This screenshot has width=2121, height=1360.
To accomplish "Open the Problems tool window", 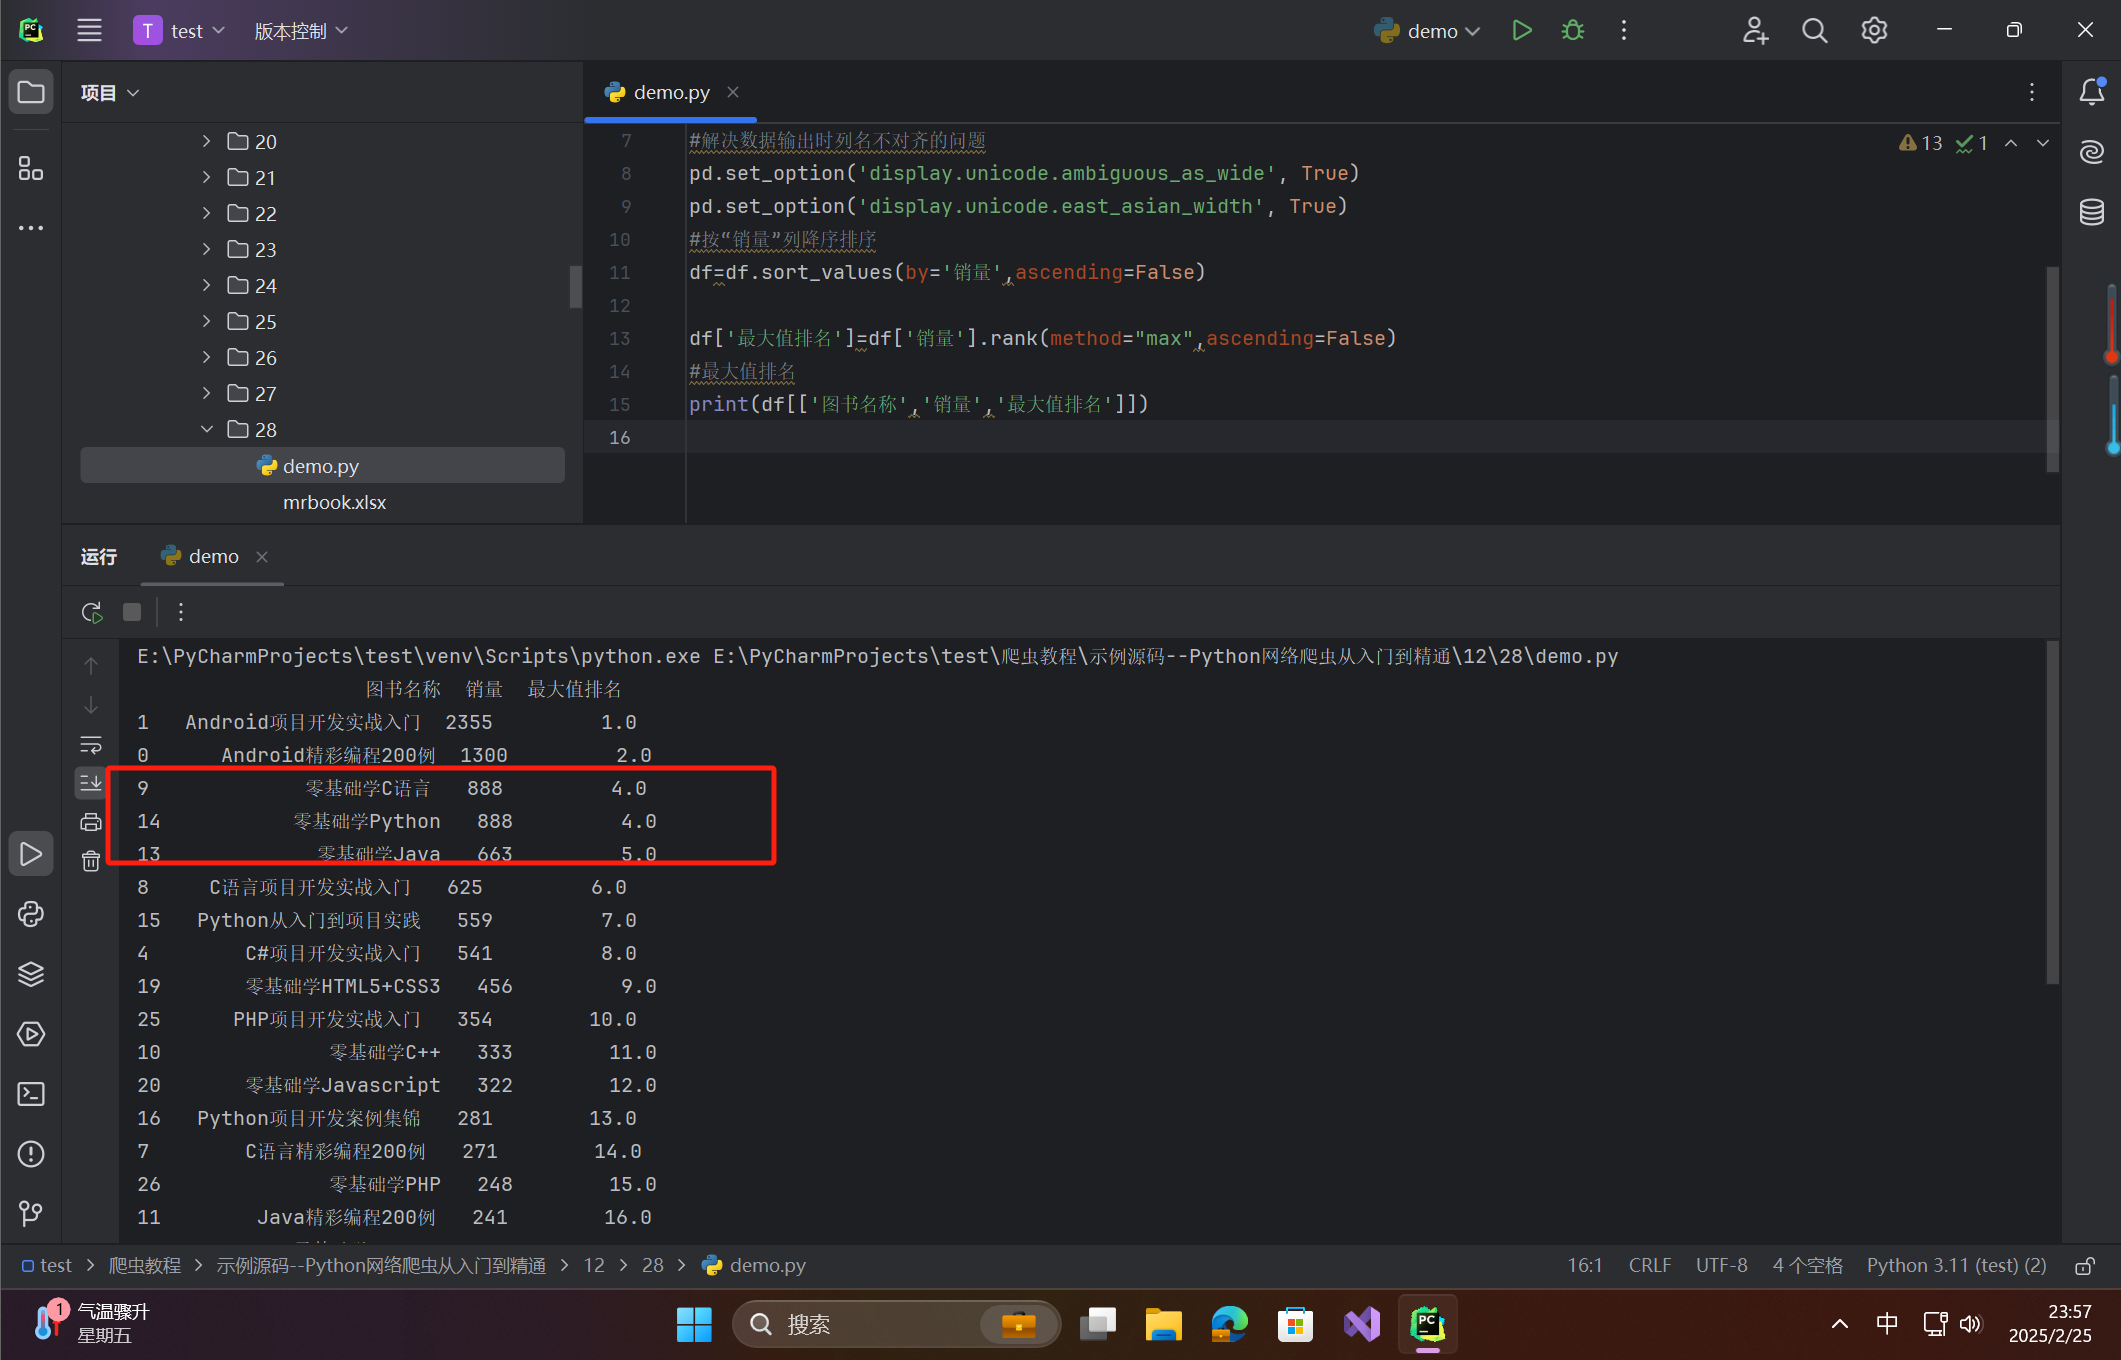I will pyautogui.click(x=31, y=1154).
